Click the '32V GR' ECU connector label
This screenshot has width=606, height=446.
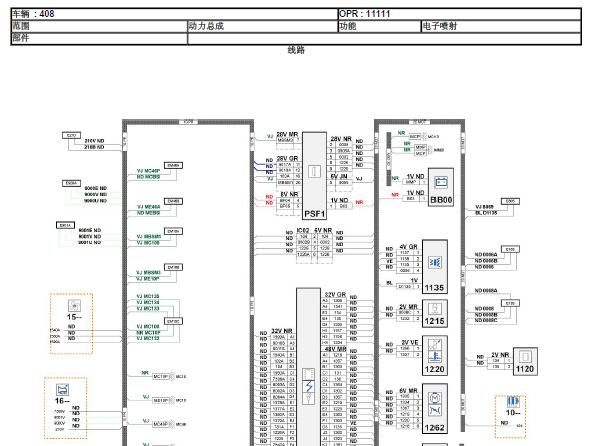(335, 294)
